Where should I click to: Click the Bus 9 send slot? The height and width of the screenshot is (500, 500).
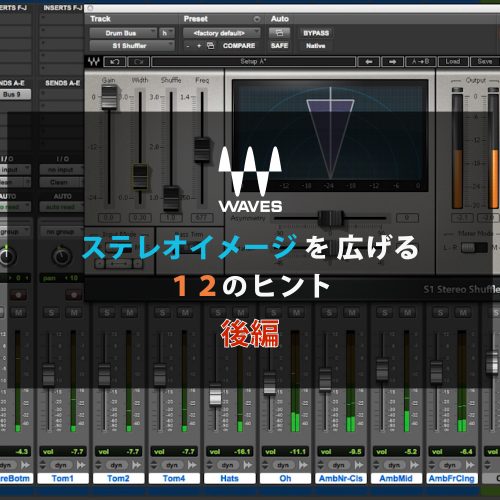15,94
